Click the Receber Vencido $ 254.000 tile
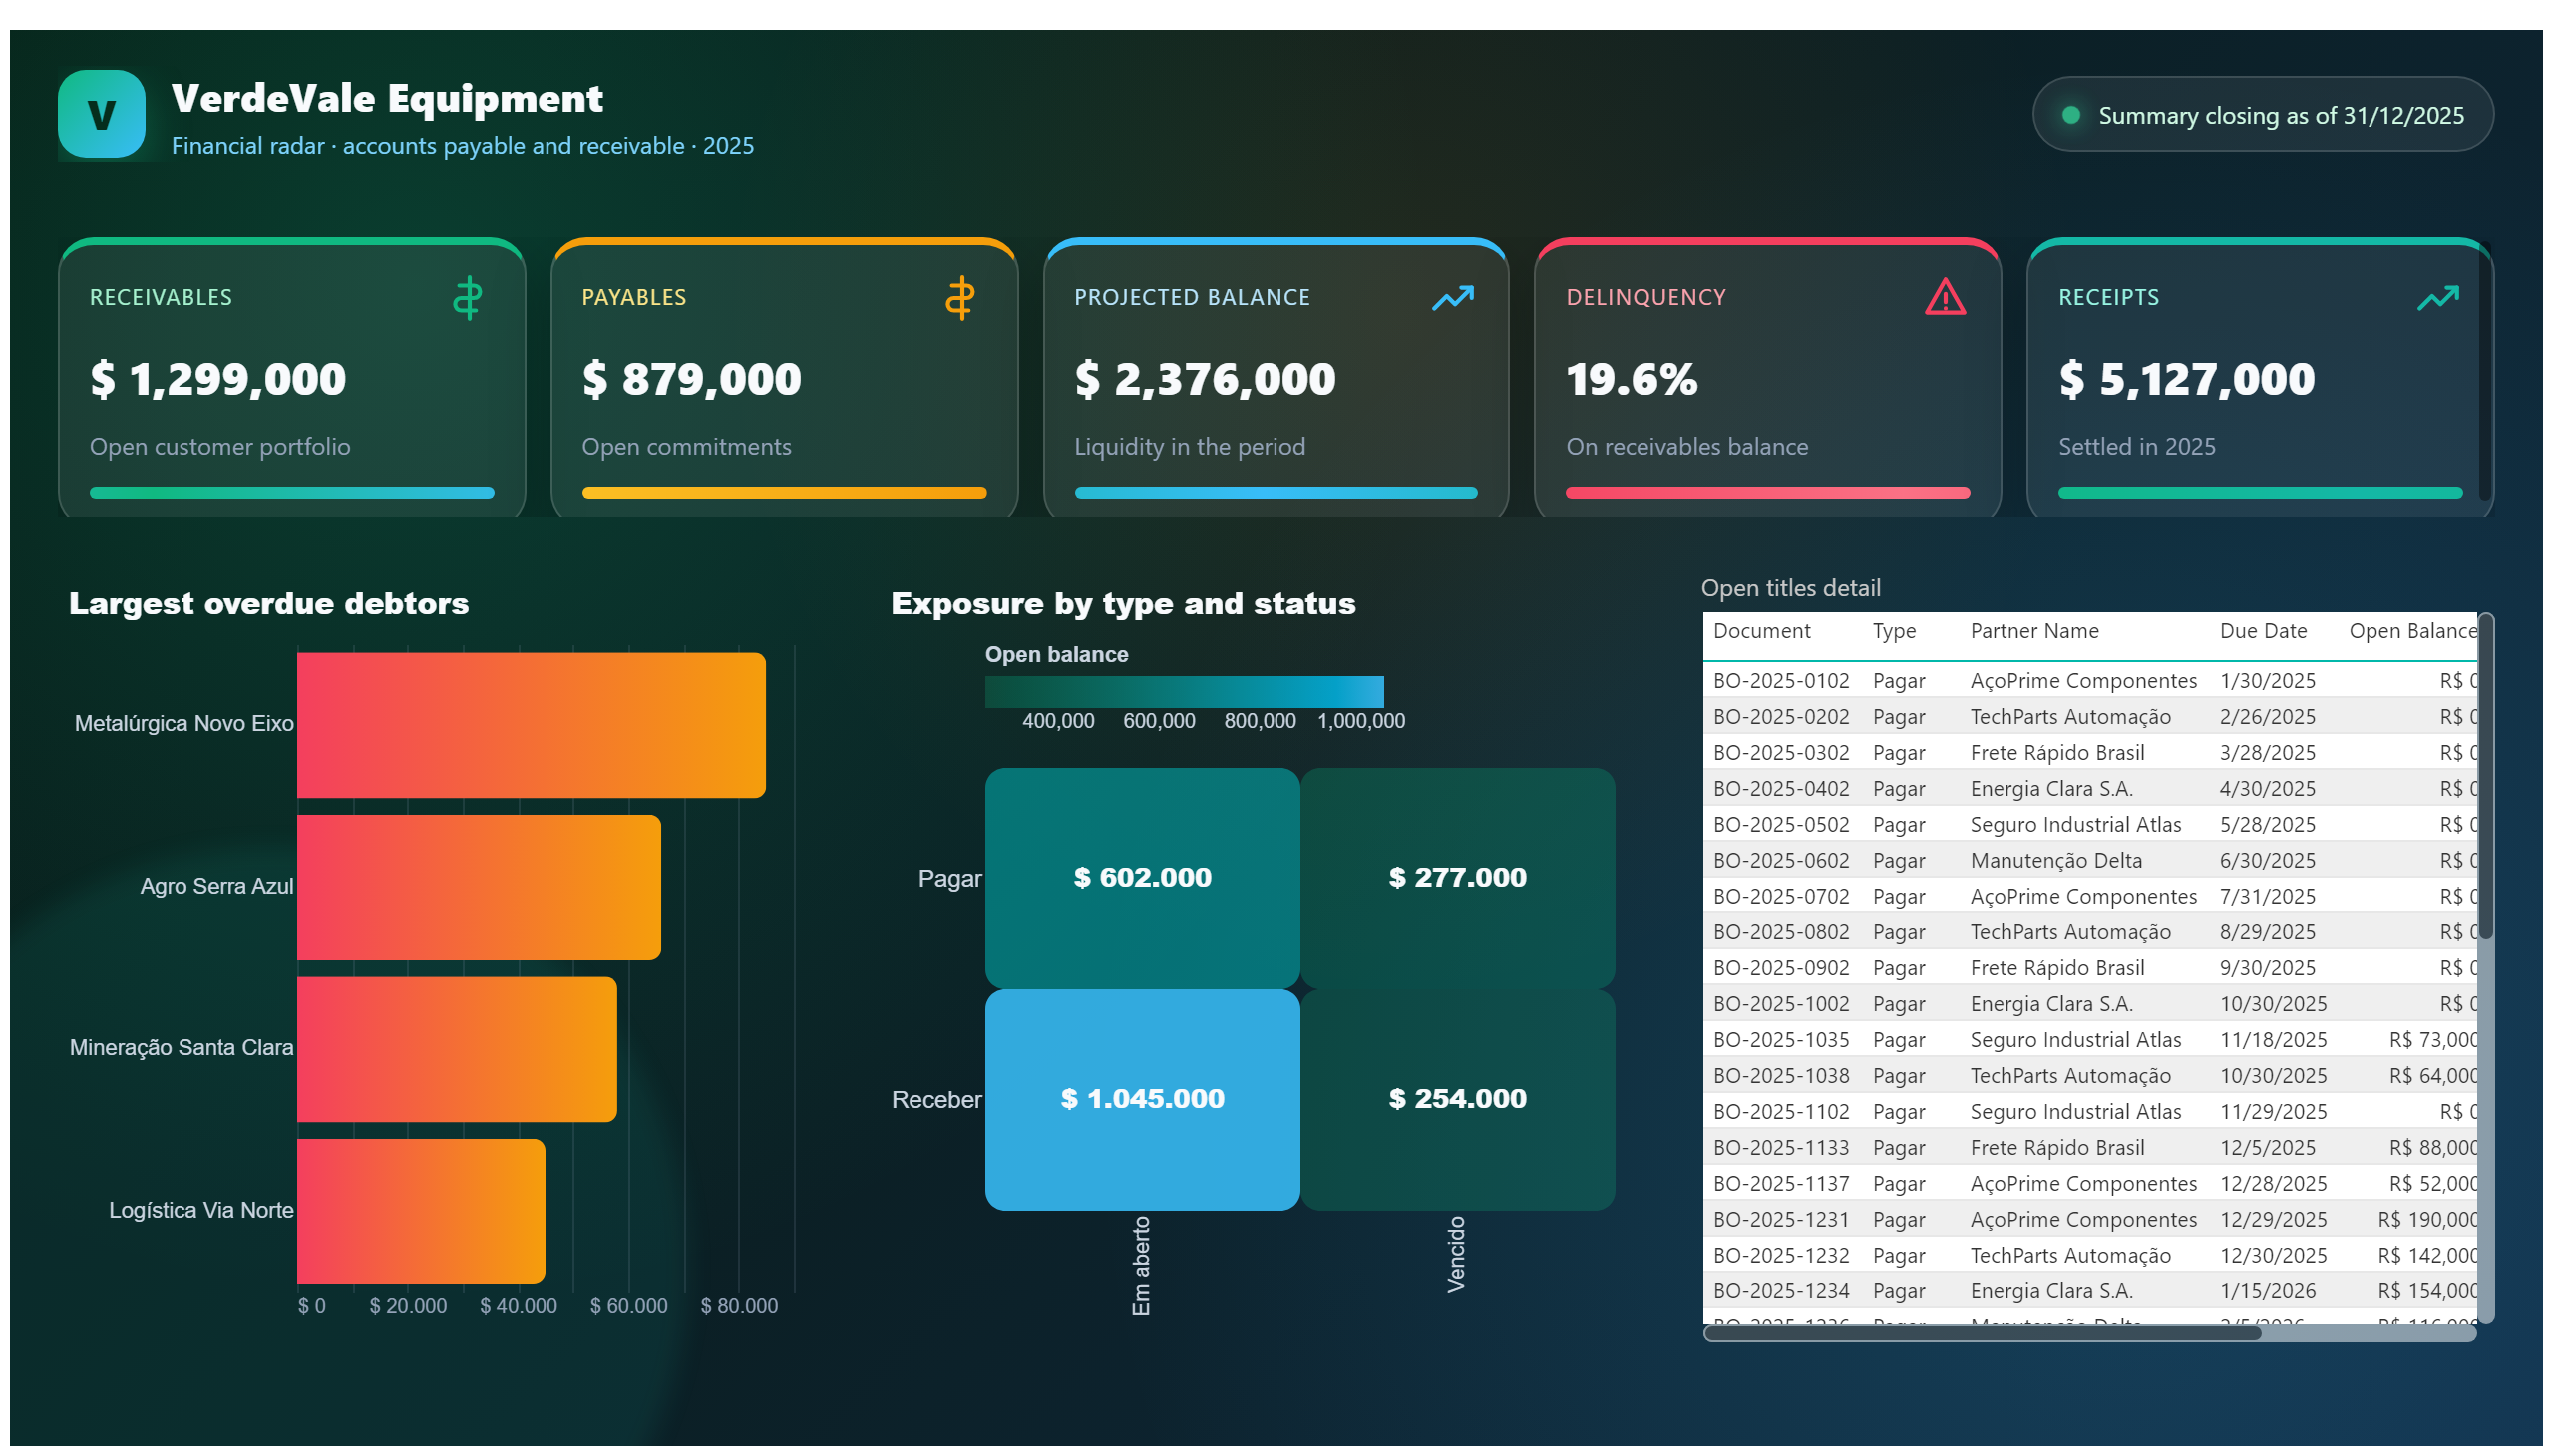 click(1457, 1099)
